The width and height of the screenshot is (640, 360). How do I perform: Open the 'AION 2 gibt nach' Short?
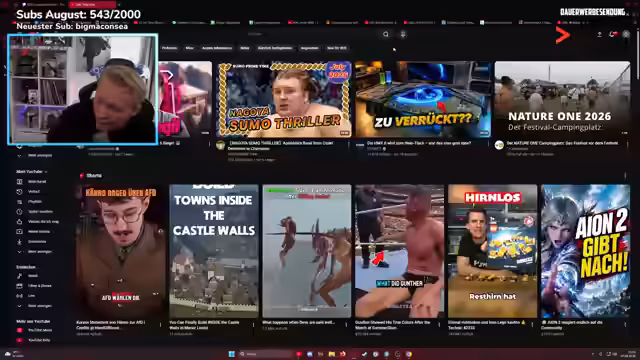[x=585, y=251]
